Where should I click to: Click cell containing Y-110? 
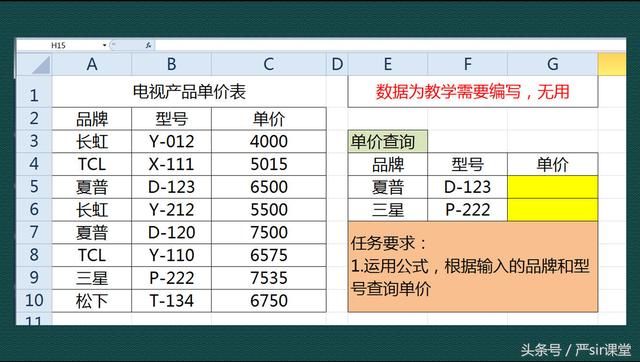click(171, 255)
